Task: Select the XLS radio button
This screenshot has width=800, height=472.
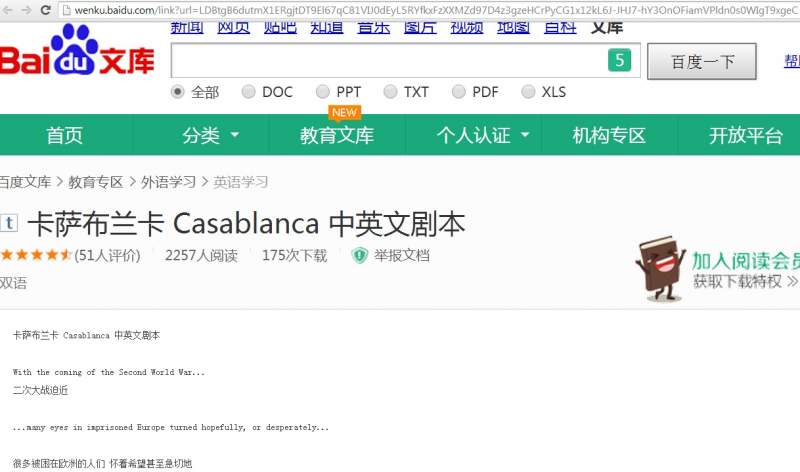Action: click(x=528, y=92)
